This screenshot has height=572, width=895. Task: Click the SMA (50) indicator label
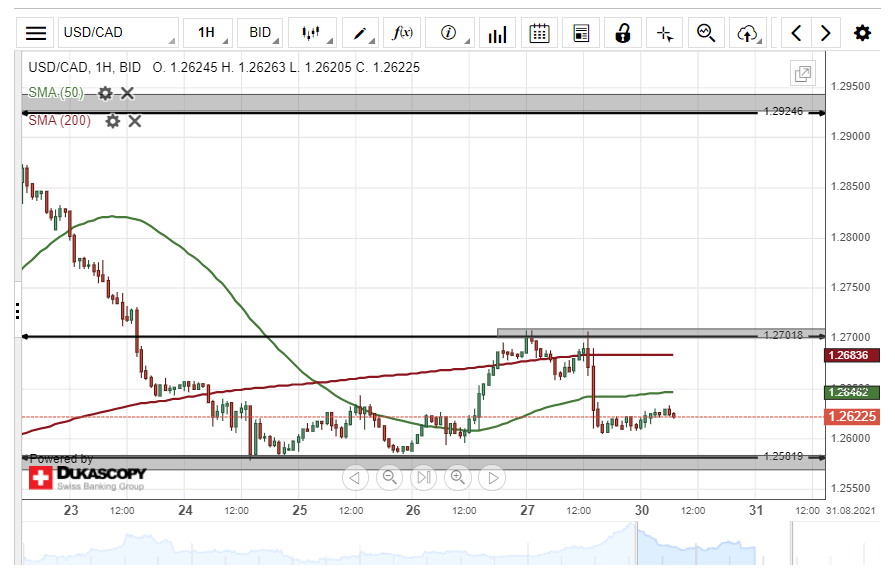[x=56, y=93]
